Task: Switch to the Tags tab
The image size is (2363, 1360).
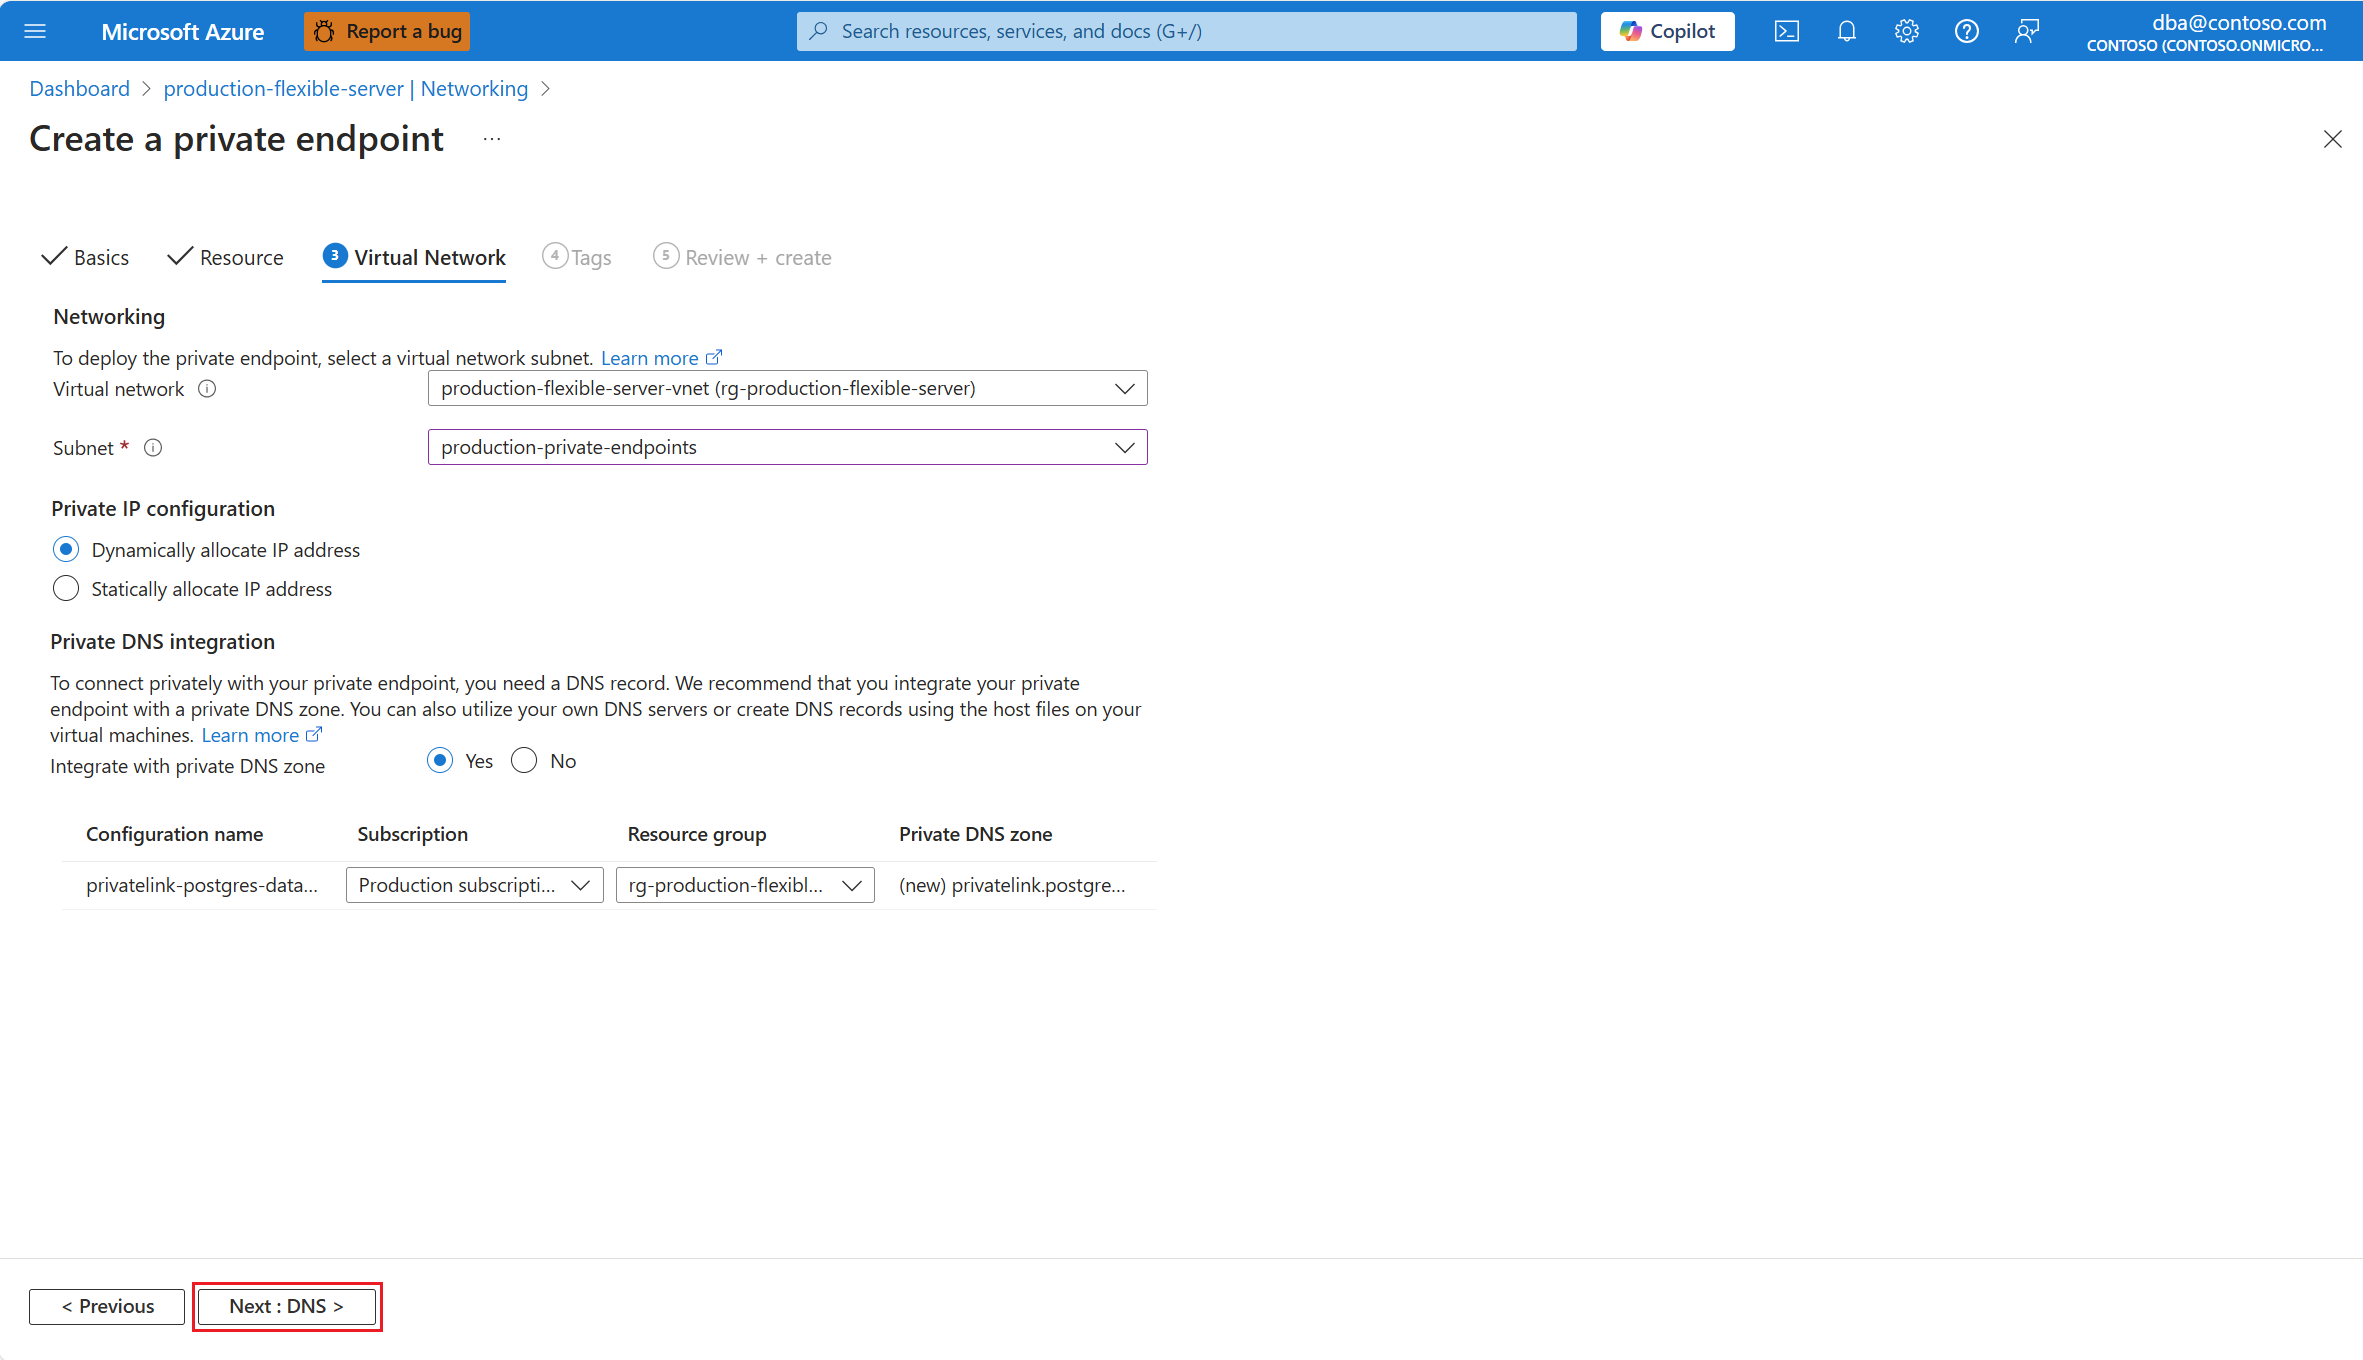Action: point(578,258)
